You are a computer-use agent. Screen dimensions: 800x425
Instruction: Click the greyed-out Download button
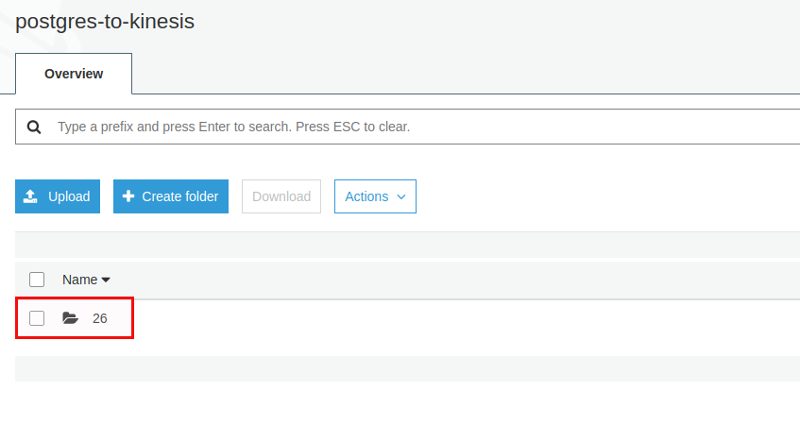(x=281, y=196)
